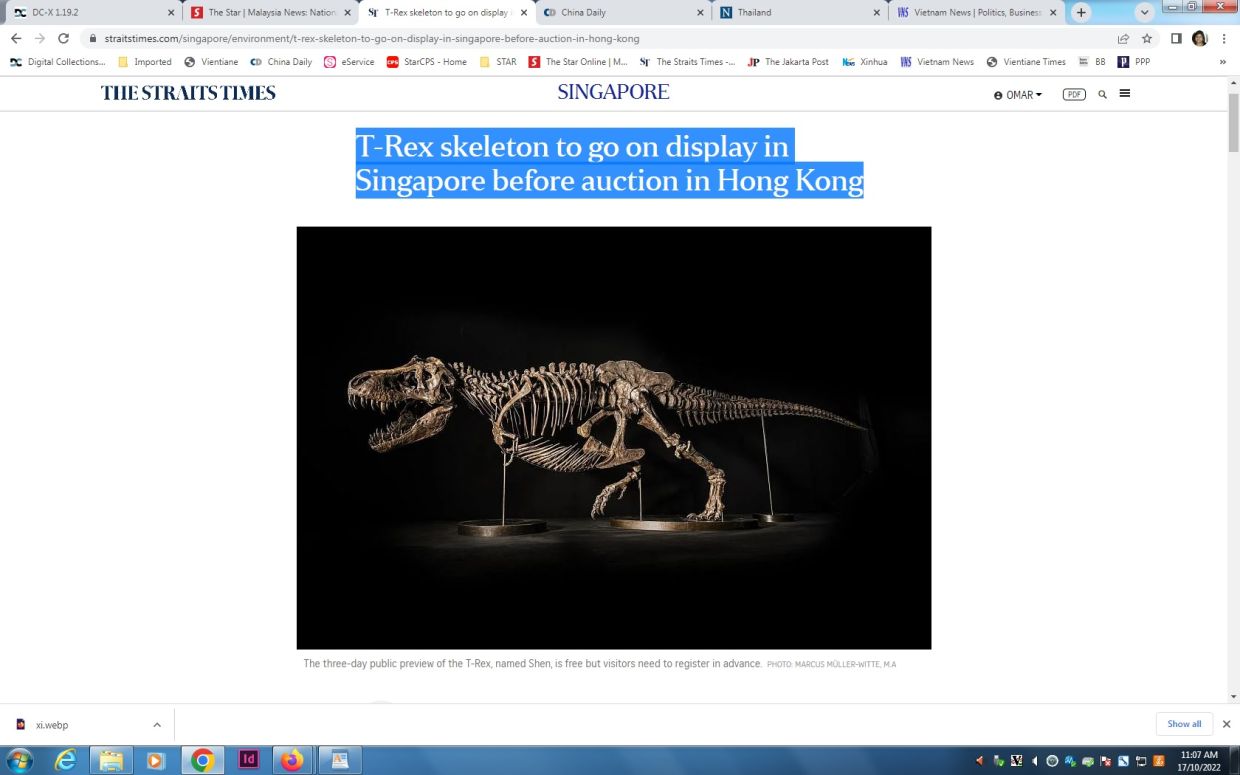Open Digital Collections bookmark
The image size is (1240, 775).
58,62
